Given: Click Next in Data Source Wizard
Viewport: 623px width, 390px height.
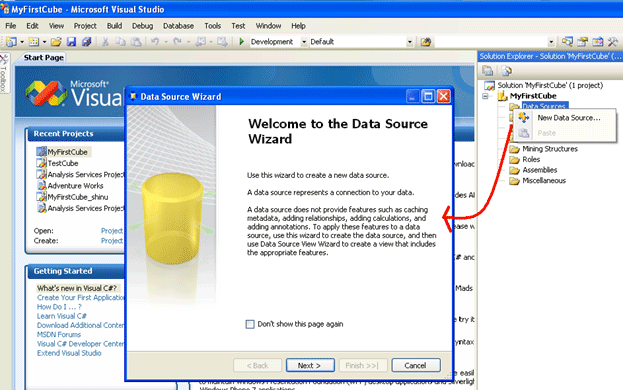Looking at the screenshot, I should point(310,365).
